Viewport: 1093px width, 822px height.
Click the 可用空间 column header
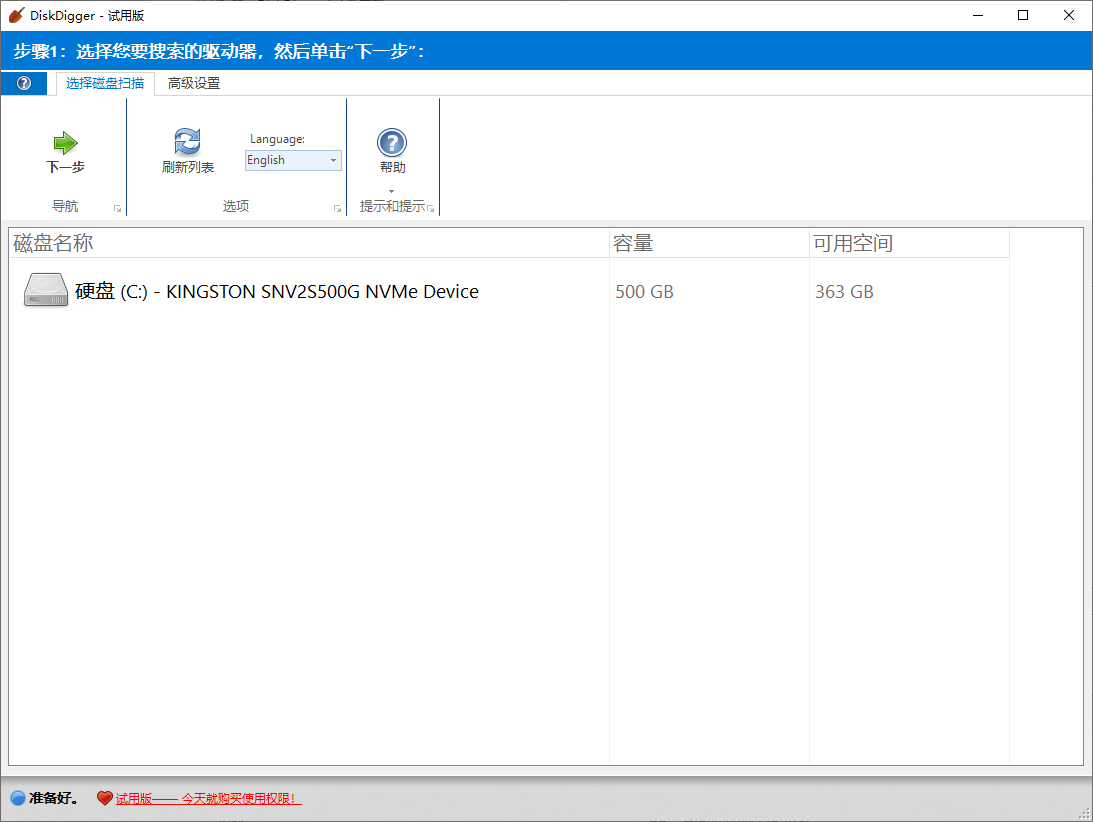(x=853, y=243)
